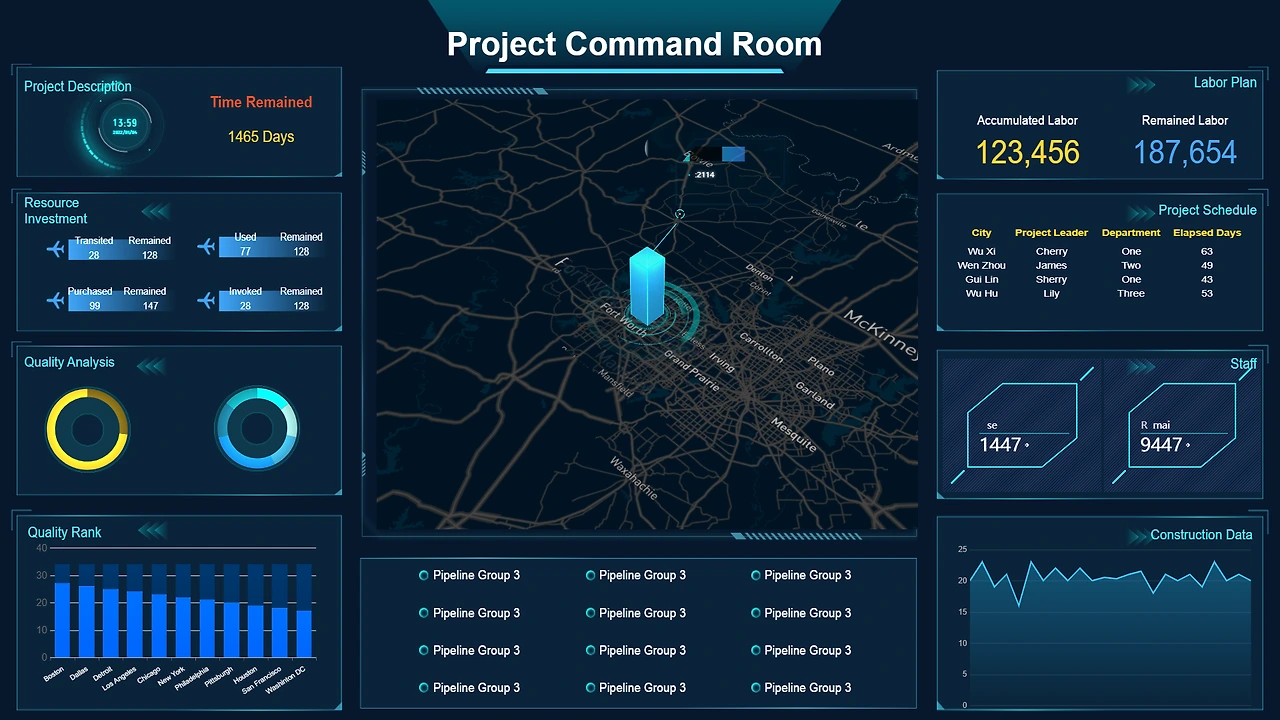Open the Labor Plan panel header
Image resolution: width=1280 pixels, height=720 pixels.
click(1225, 83)
